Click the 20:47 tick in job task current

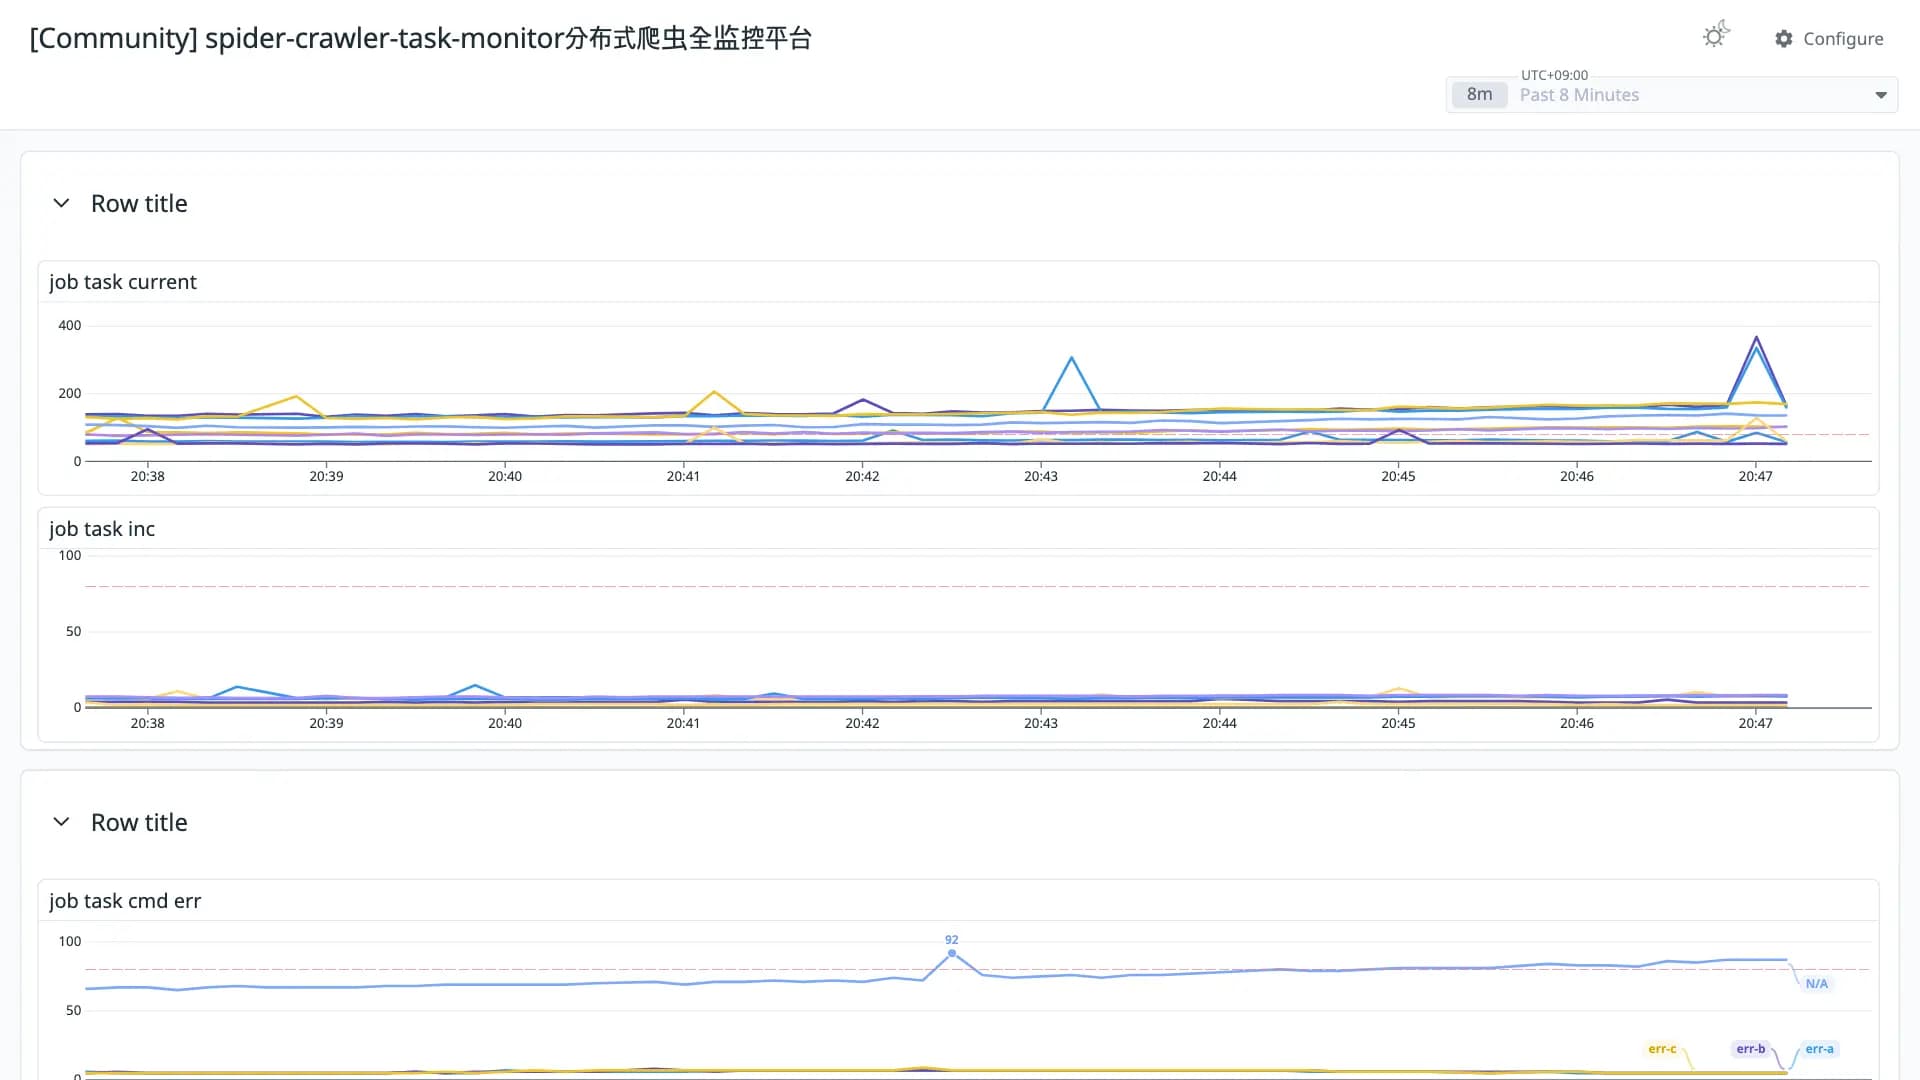click(x=1755, y=476)
